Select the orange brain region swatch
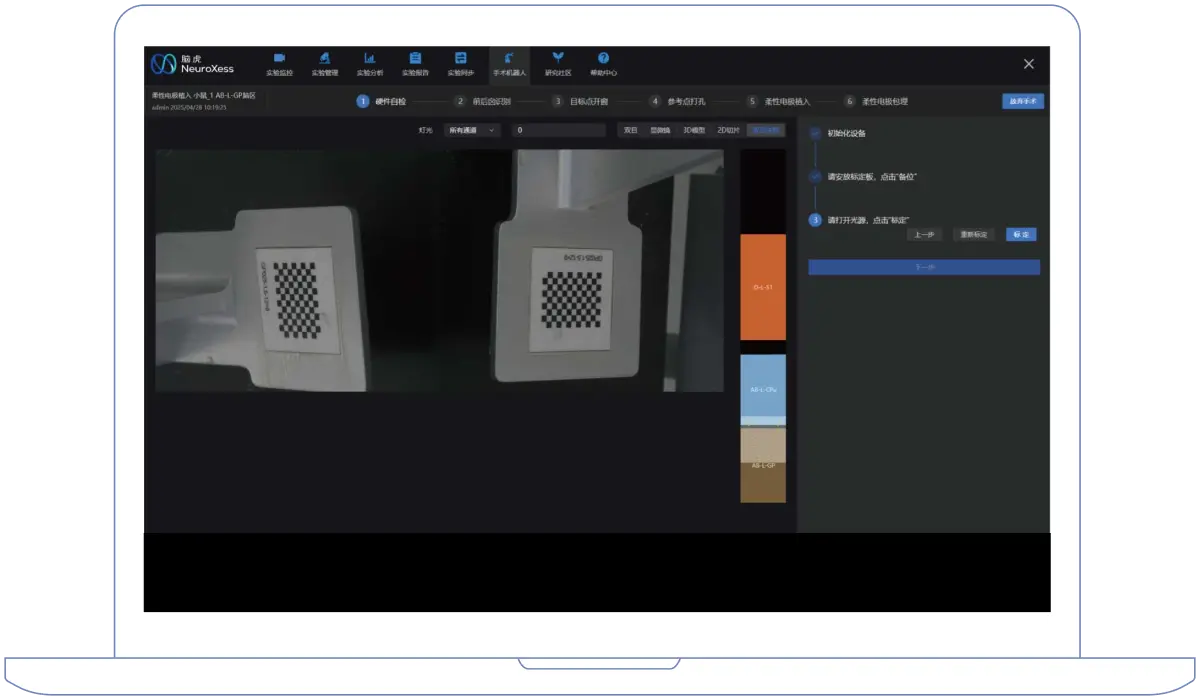1200x700 pixels. [x=763, y=287]
